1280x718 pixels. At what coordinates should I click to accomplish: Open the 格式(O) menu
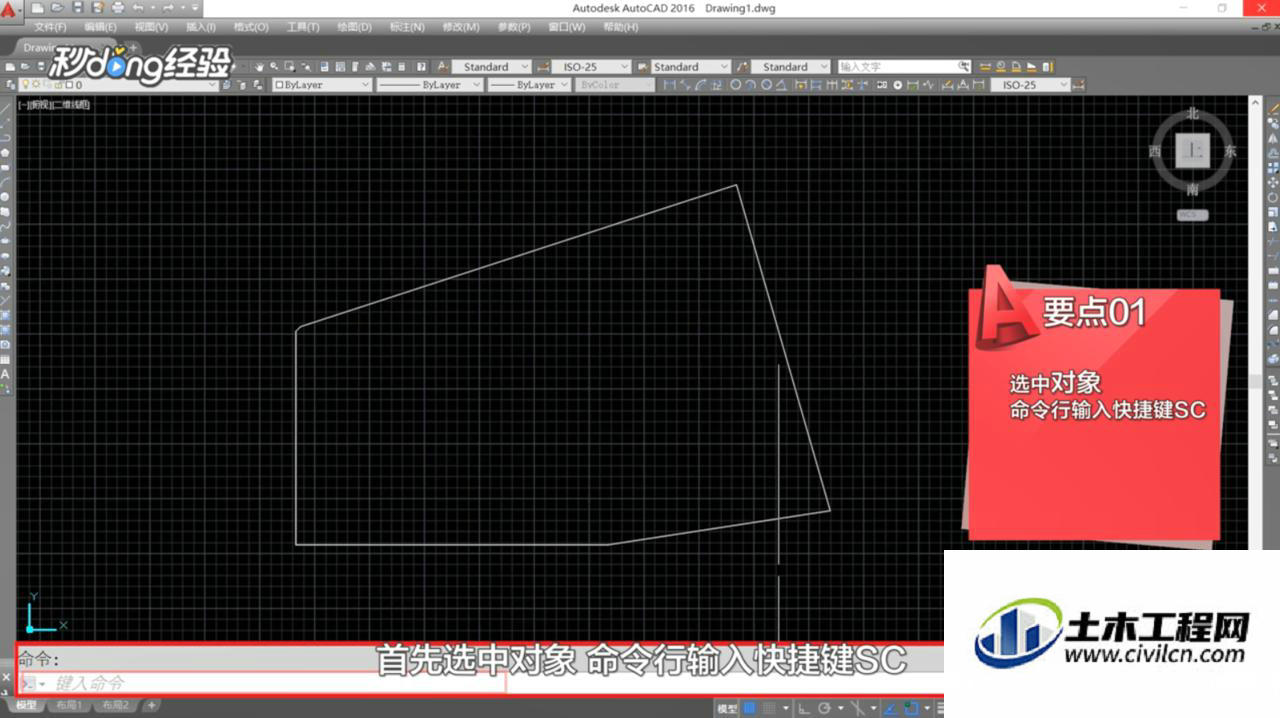click(251, 27)
